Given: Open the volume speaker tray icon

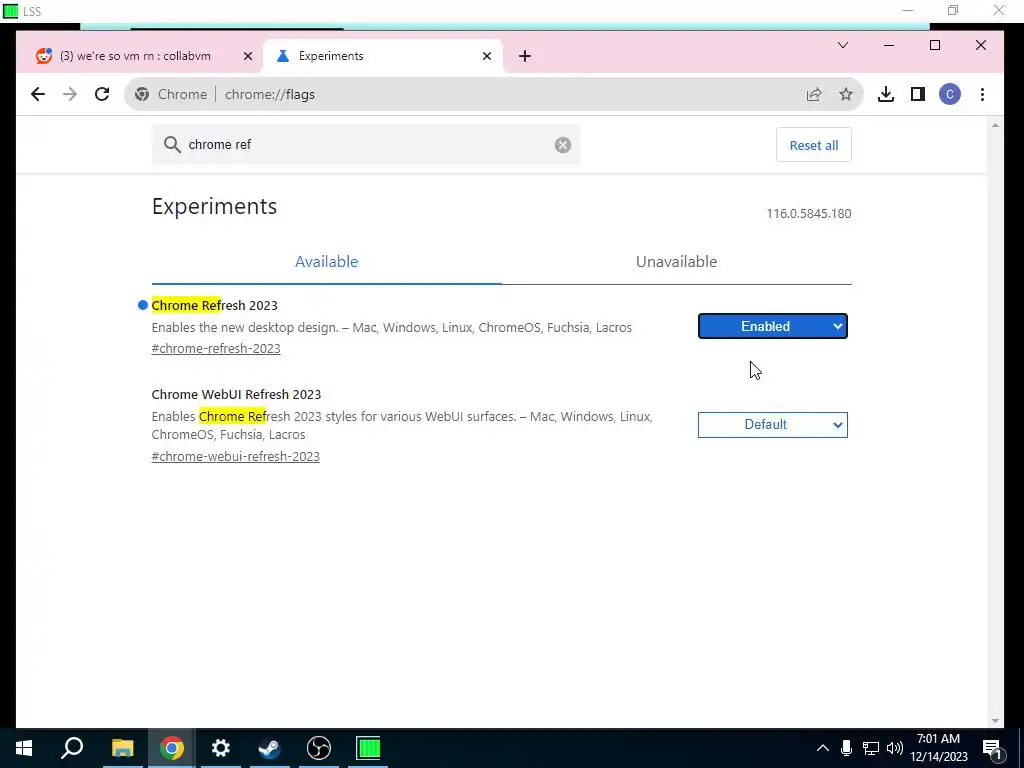Looking at the screenshot, I should [895, 748].
